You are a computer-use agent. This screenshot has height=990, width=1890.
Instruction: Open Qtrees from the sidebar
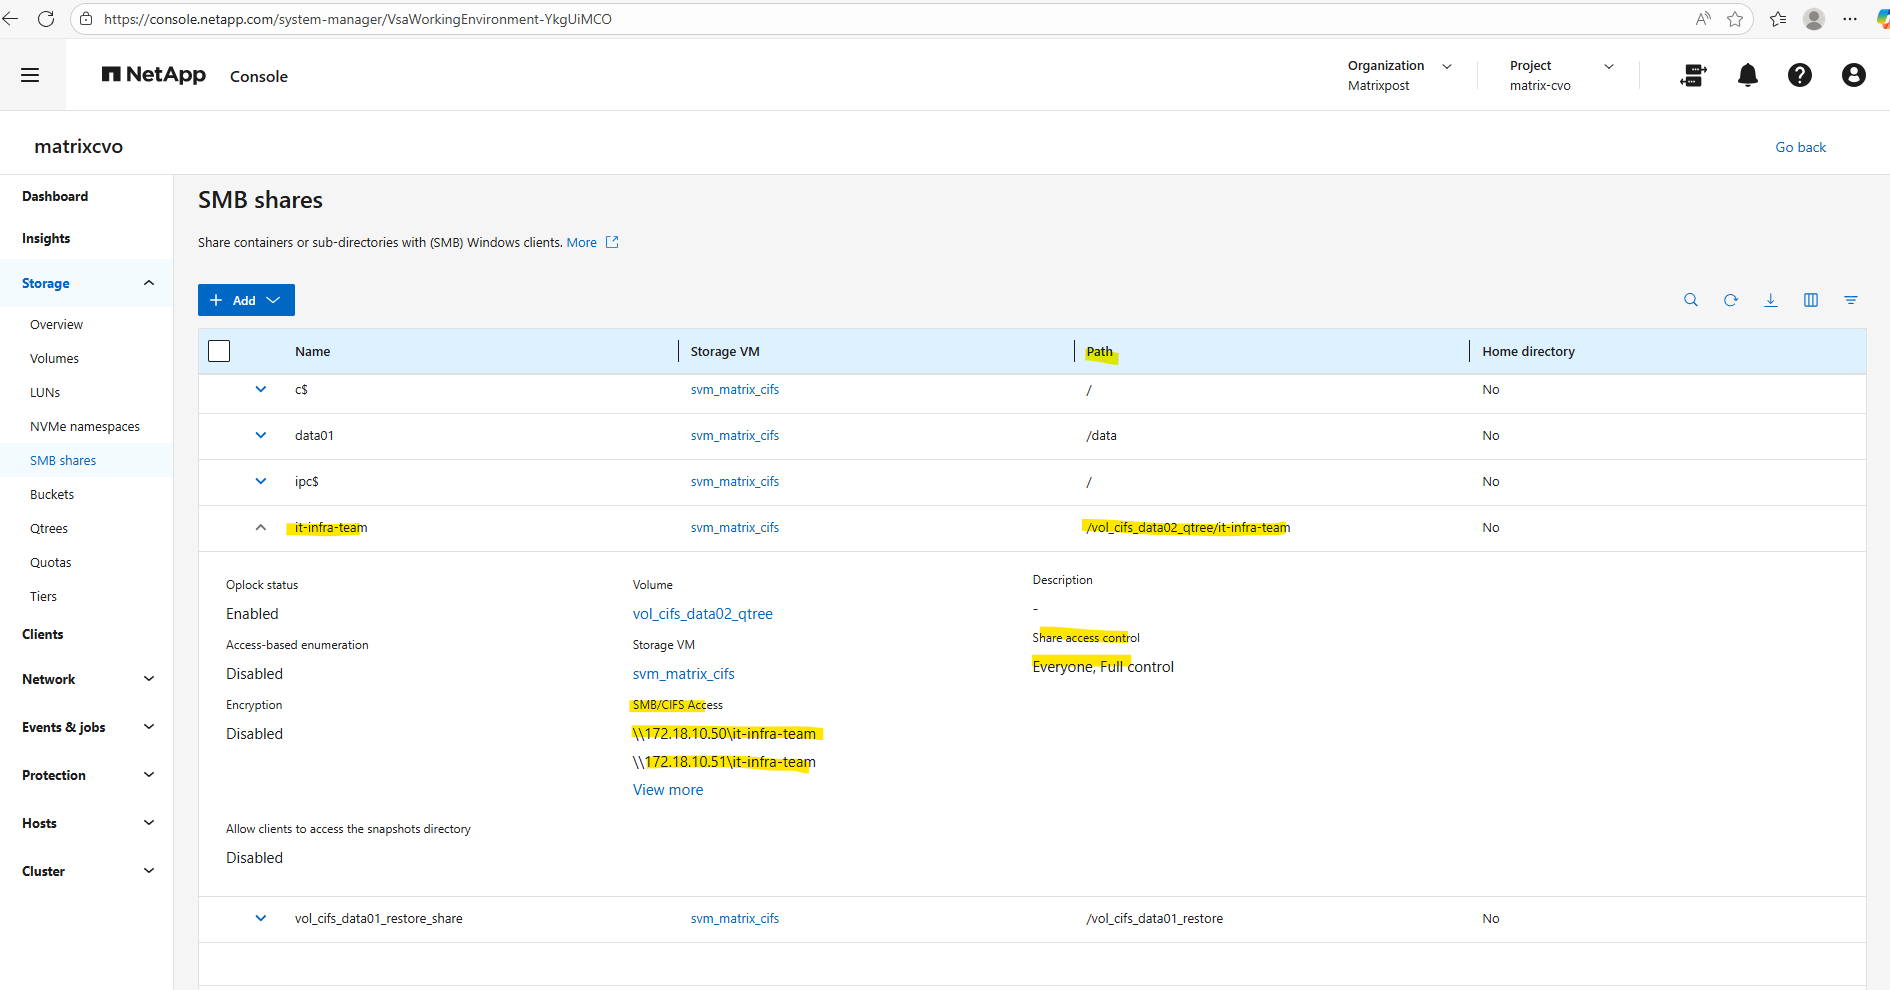pos(49,529)
